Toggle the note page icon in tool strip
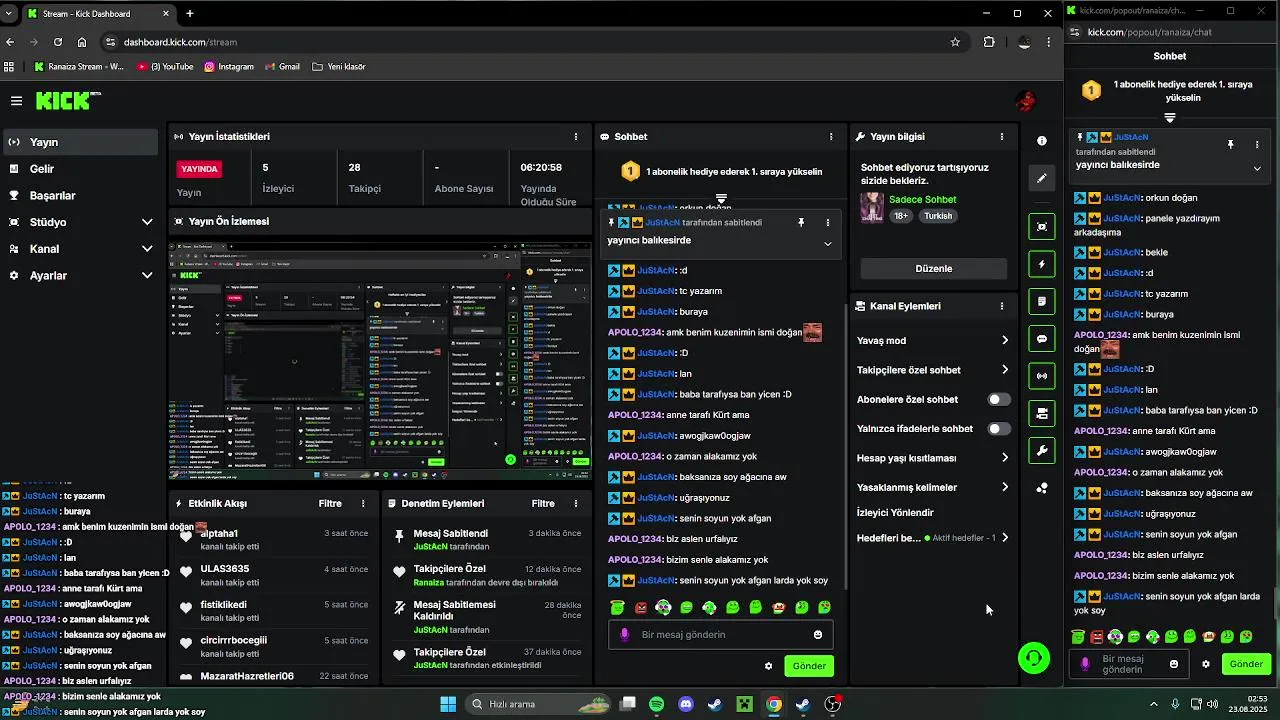Image resolution: width=1280 pixels, height=720 pixels. pos(1042,301)
